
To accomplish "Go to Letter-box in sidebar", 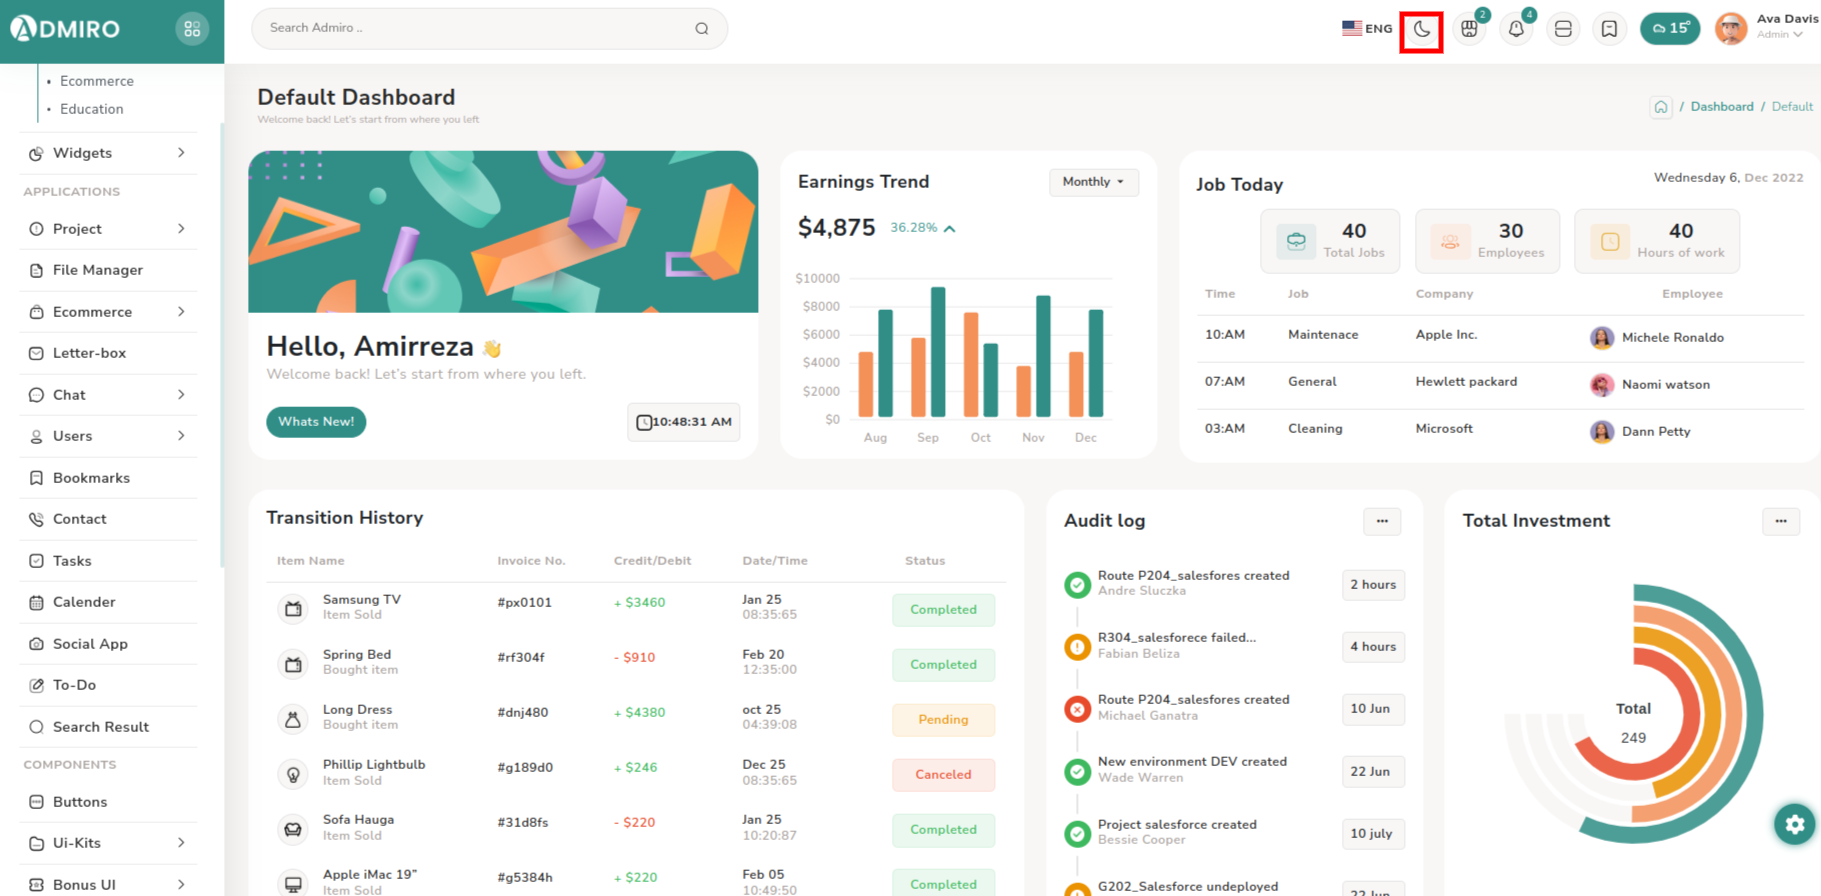I will (89, 353).
